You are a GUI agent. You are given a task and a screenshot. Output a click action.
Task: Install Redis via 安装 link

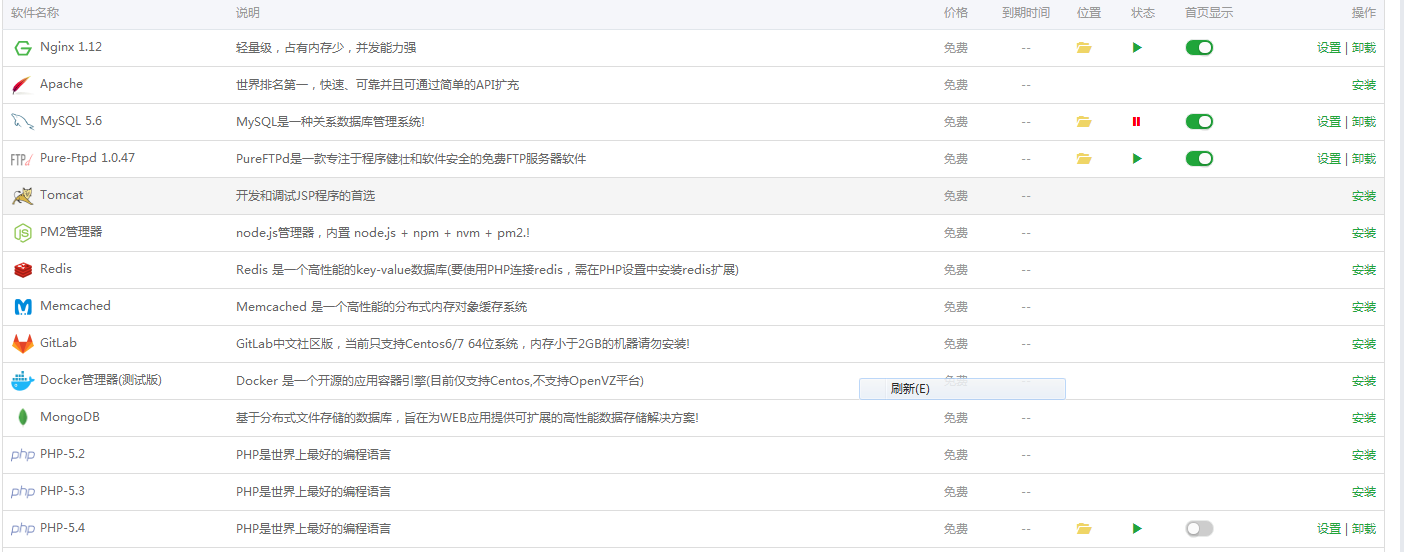coord(1364,270)
